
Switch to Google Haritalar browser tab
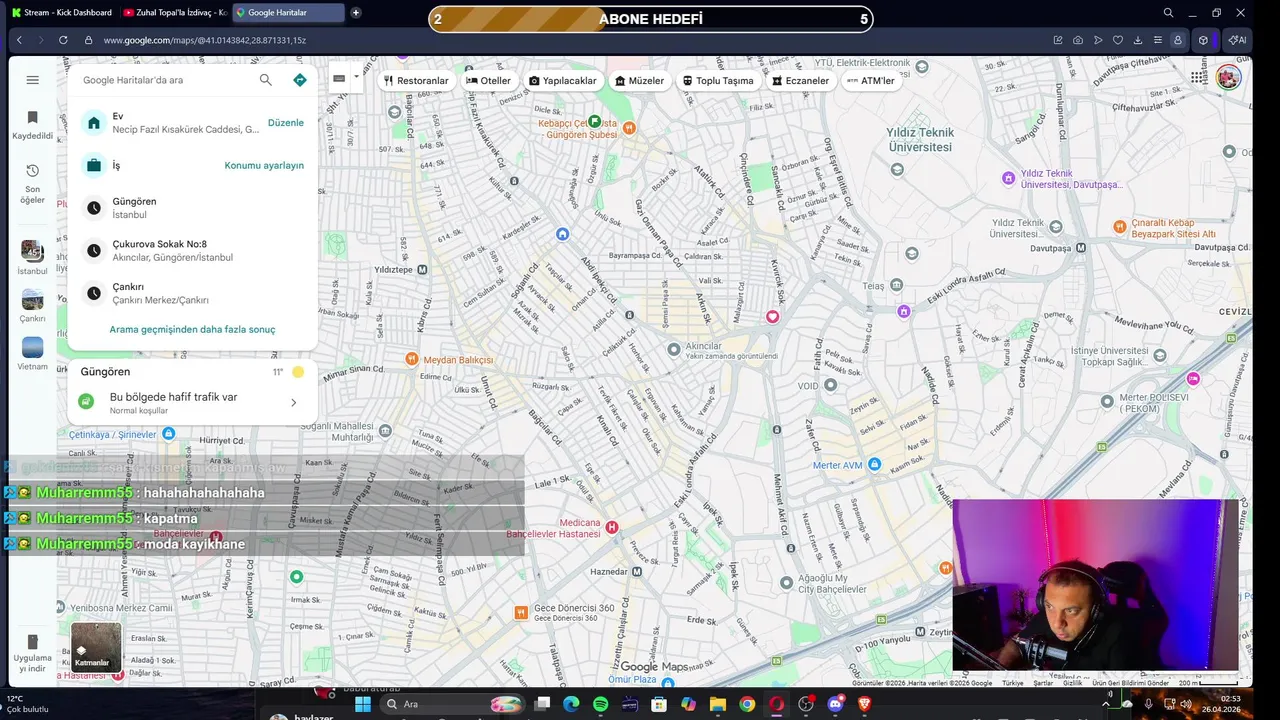pos(288,13)
